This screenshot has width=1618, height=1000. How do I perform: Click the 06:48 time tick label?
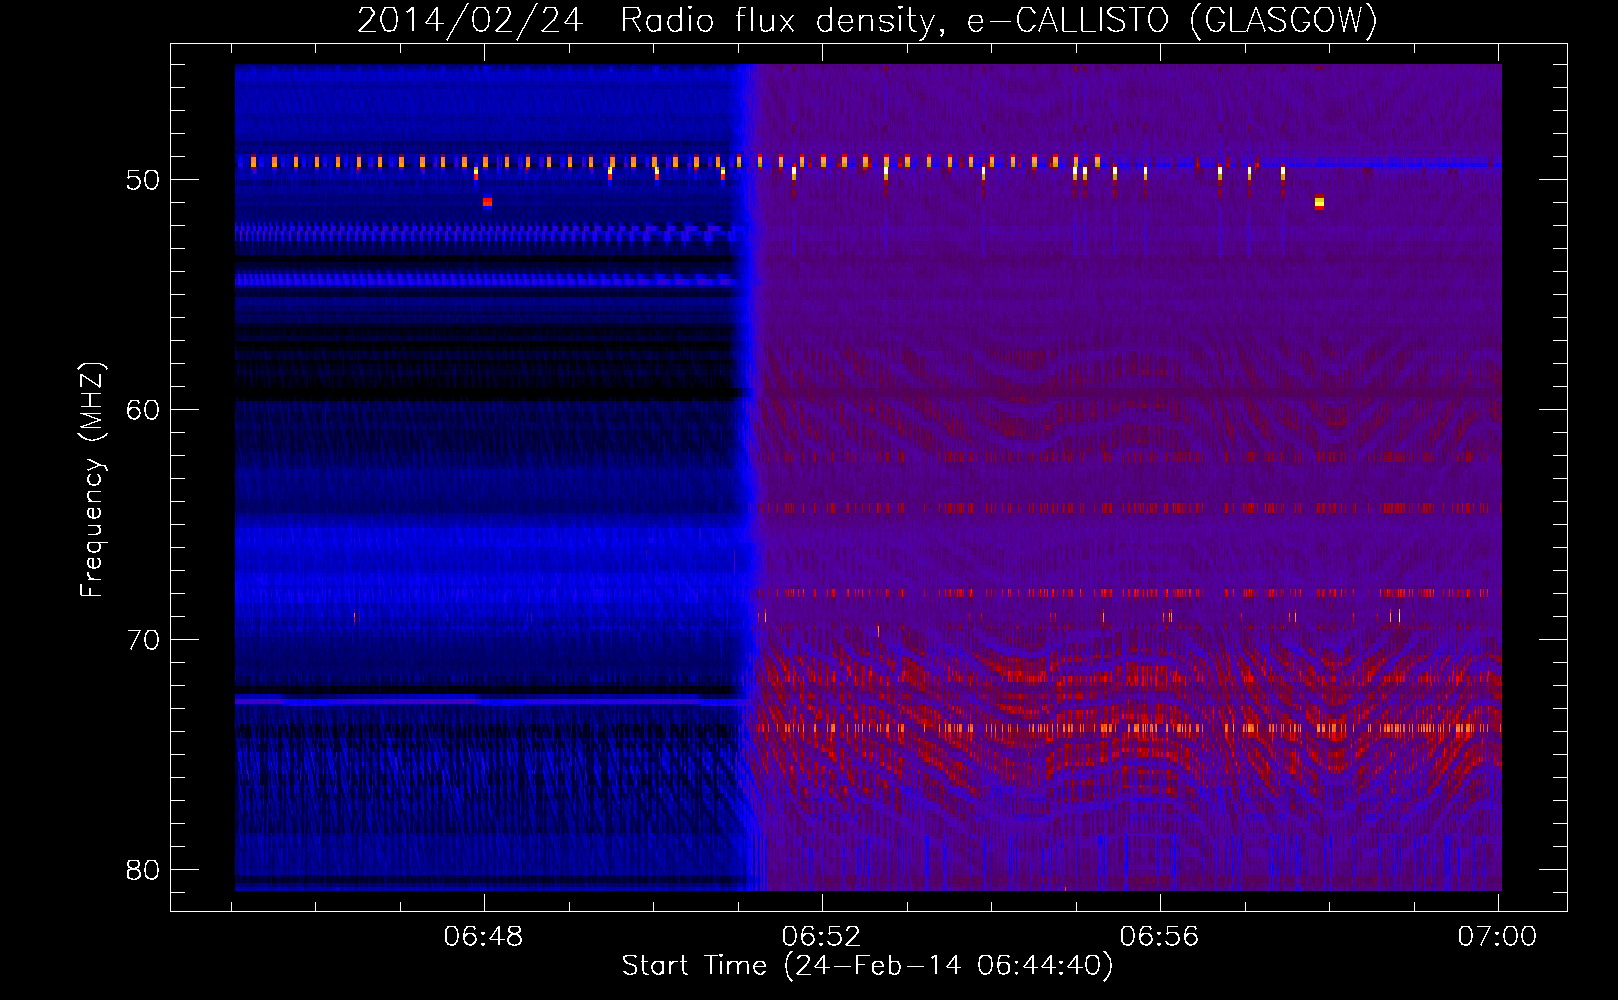[484, 937]
